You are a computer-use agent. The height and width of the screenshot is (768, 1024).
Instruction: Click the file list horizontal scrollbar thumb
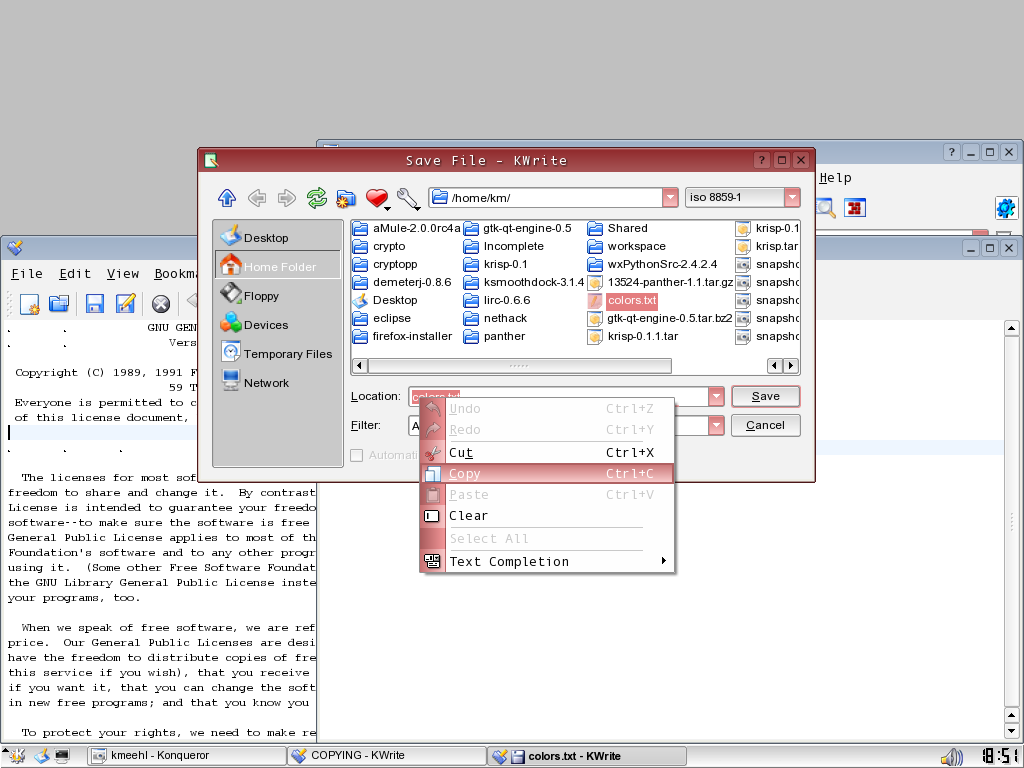(520, 366)
